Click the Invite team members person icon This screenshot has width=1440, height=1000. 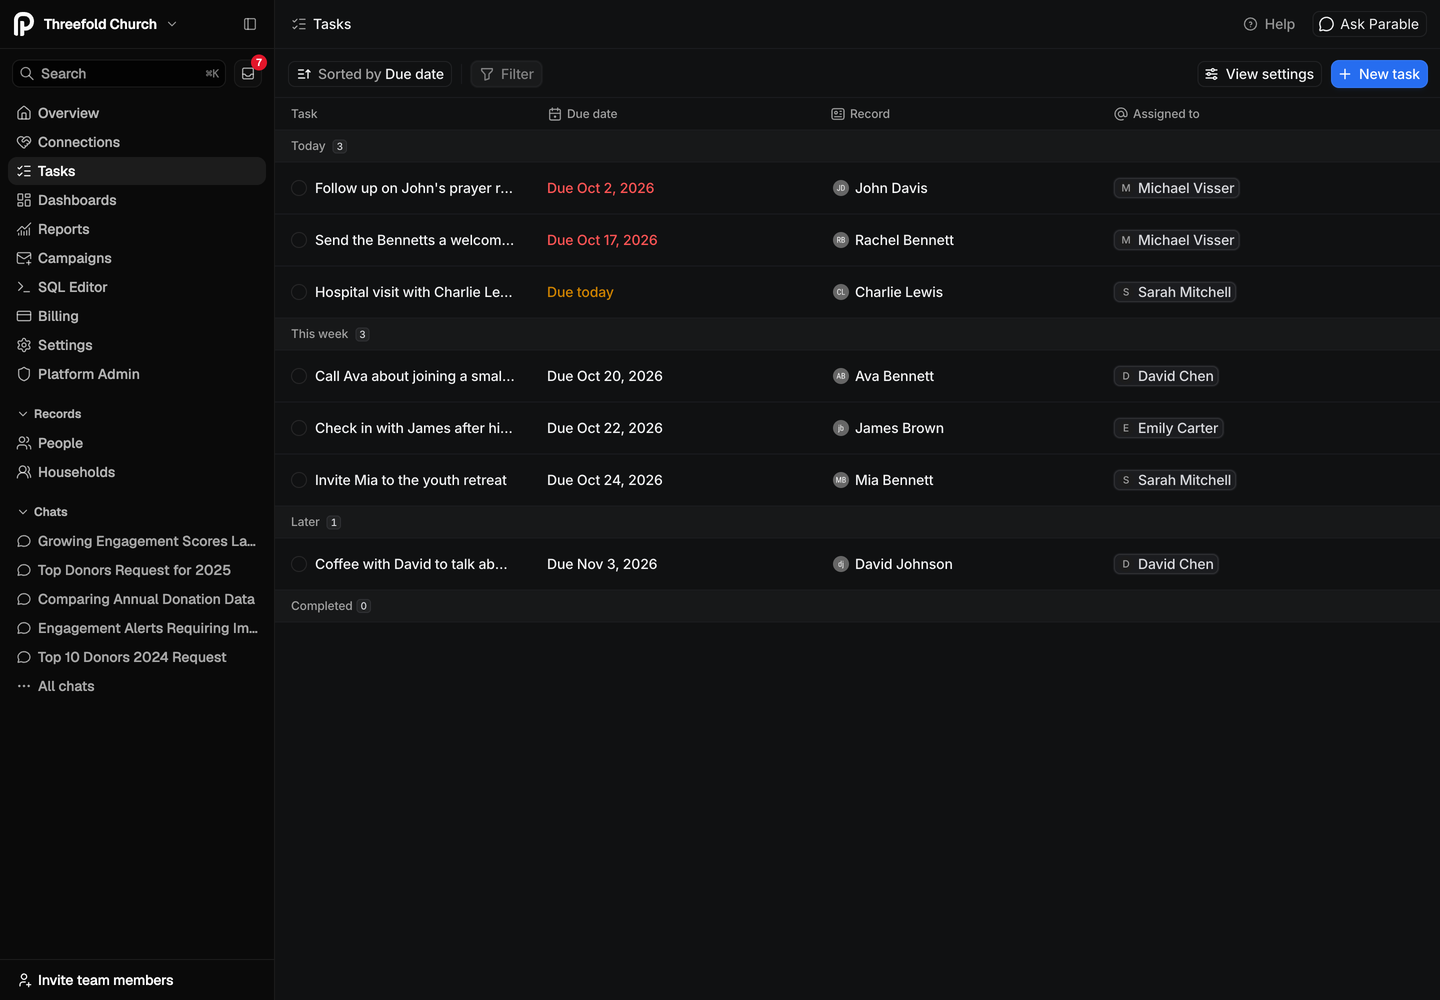point(24,980)
